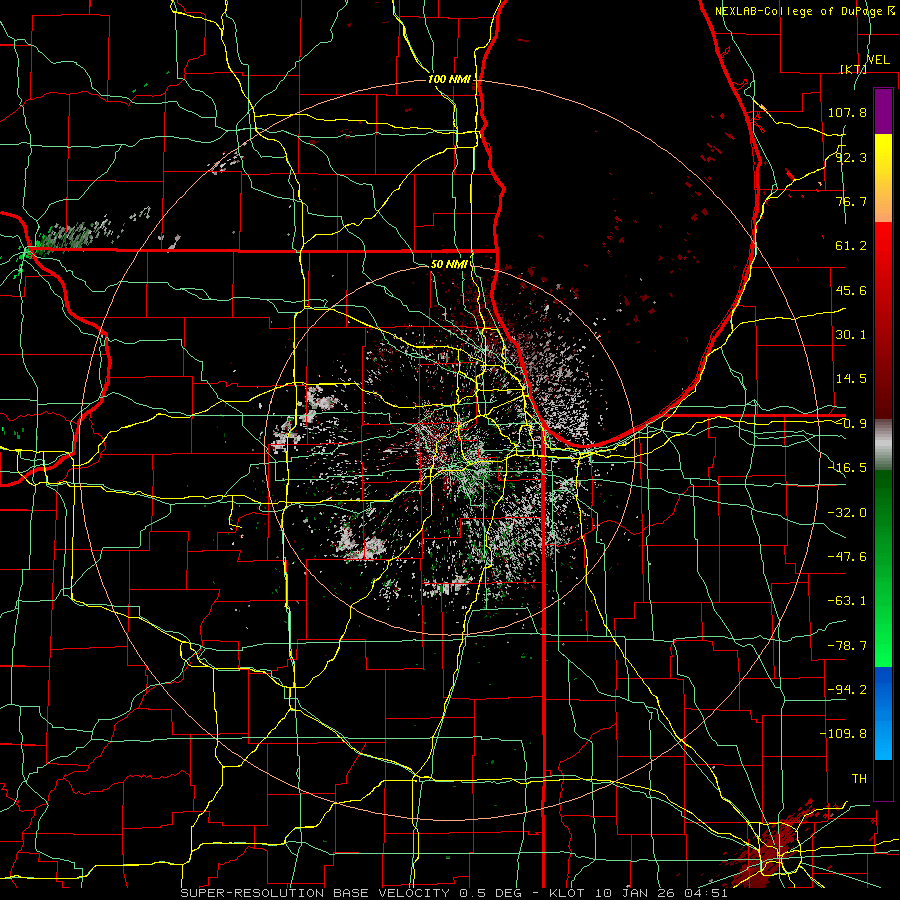The width and height of the screenshot is (900, 900).
Task: Select the -109.8 velocity scale label
Action: [843, 734]
